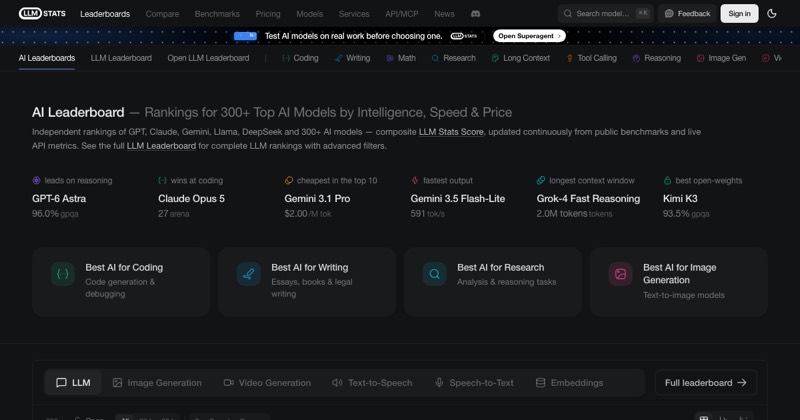The width and height of the screenshot is (800, 420).
Task: Switch to the Image Generation tab
Action: (x=157, y=383)
